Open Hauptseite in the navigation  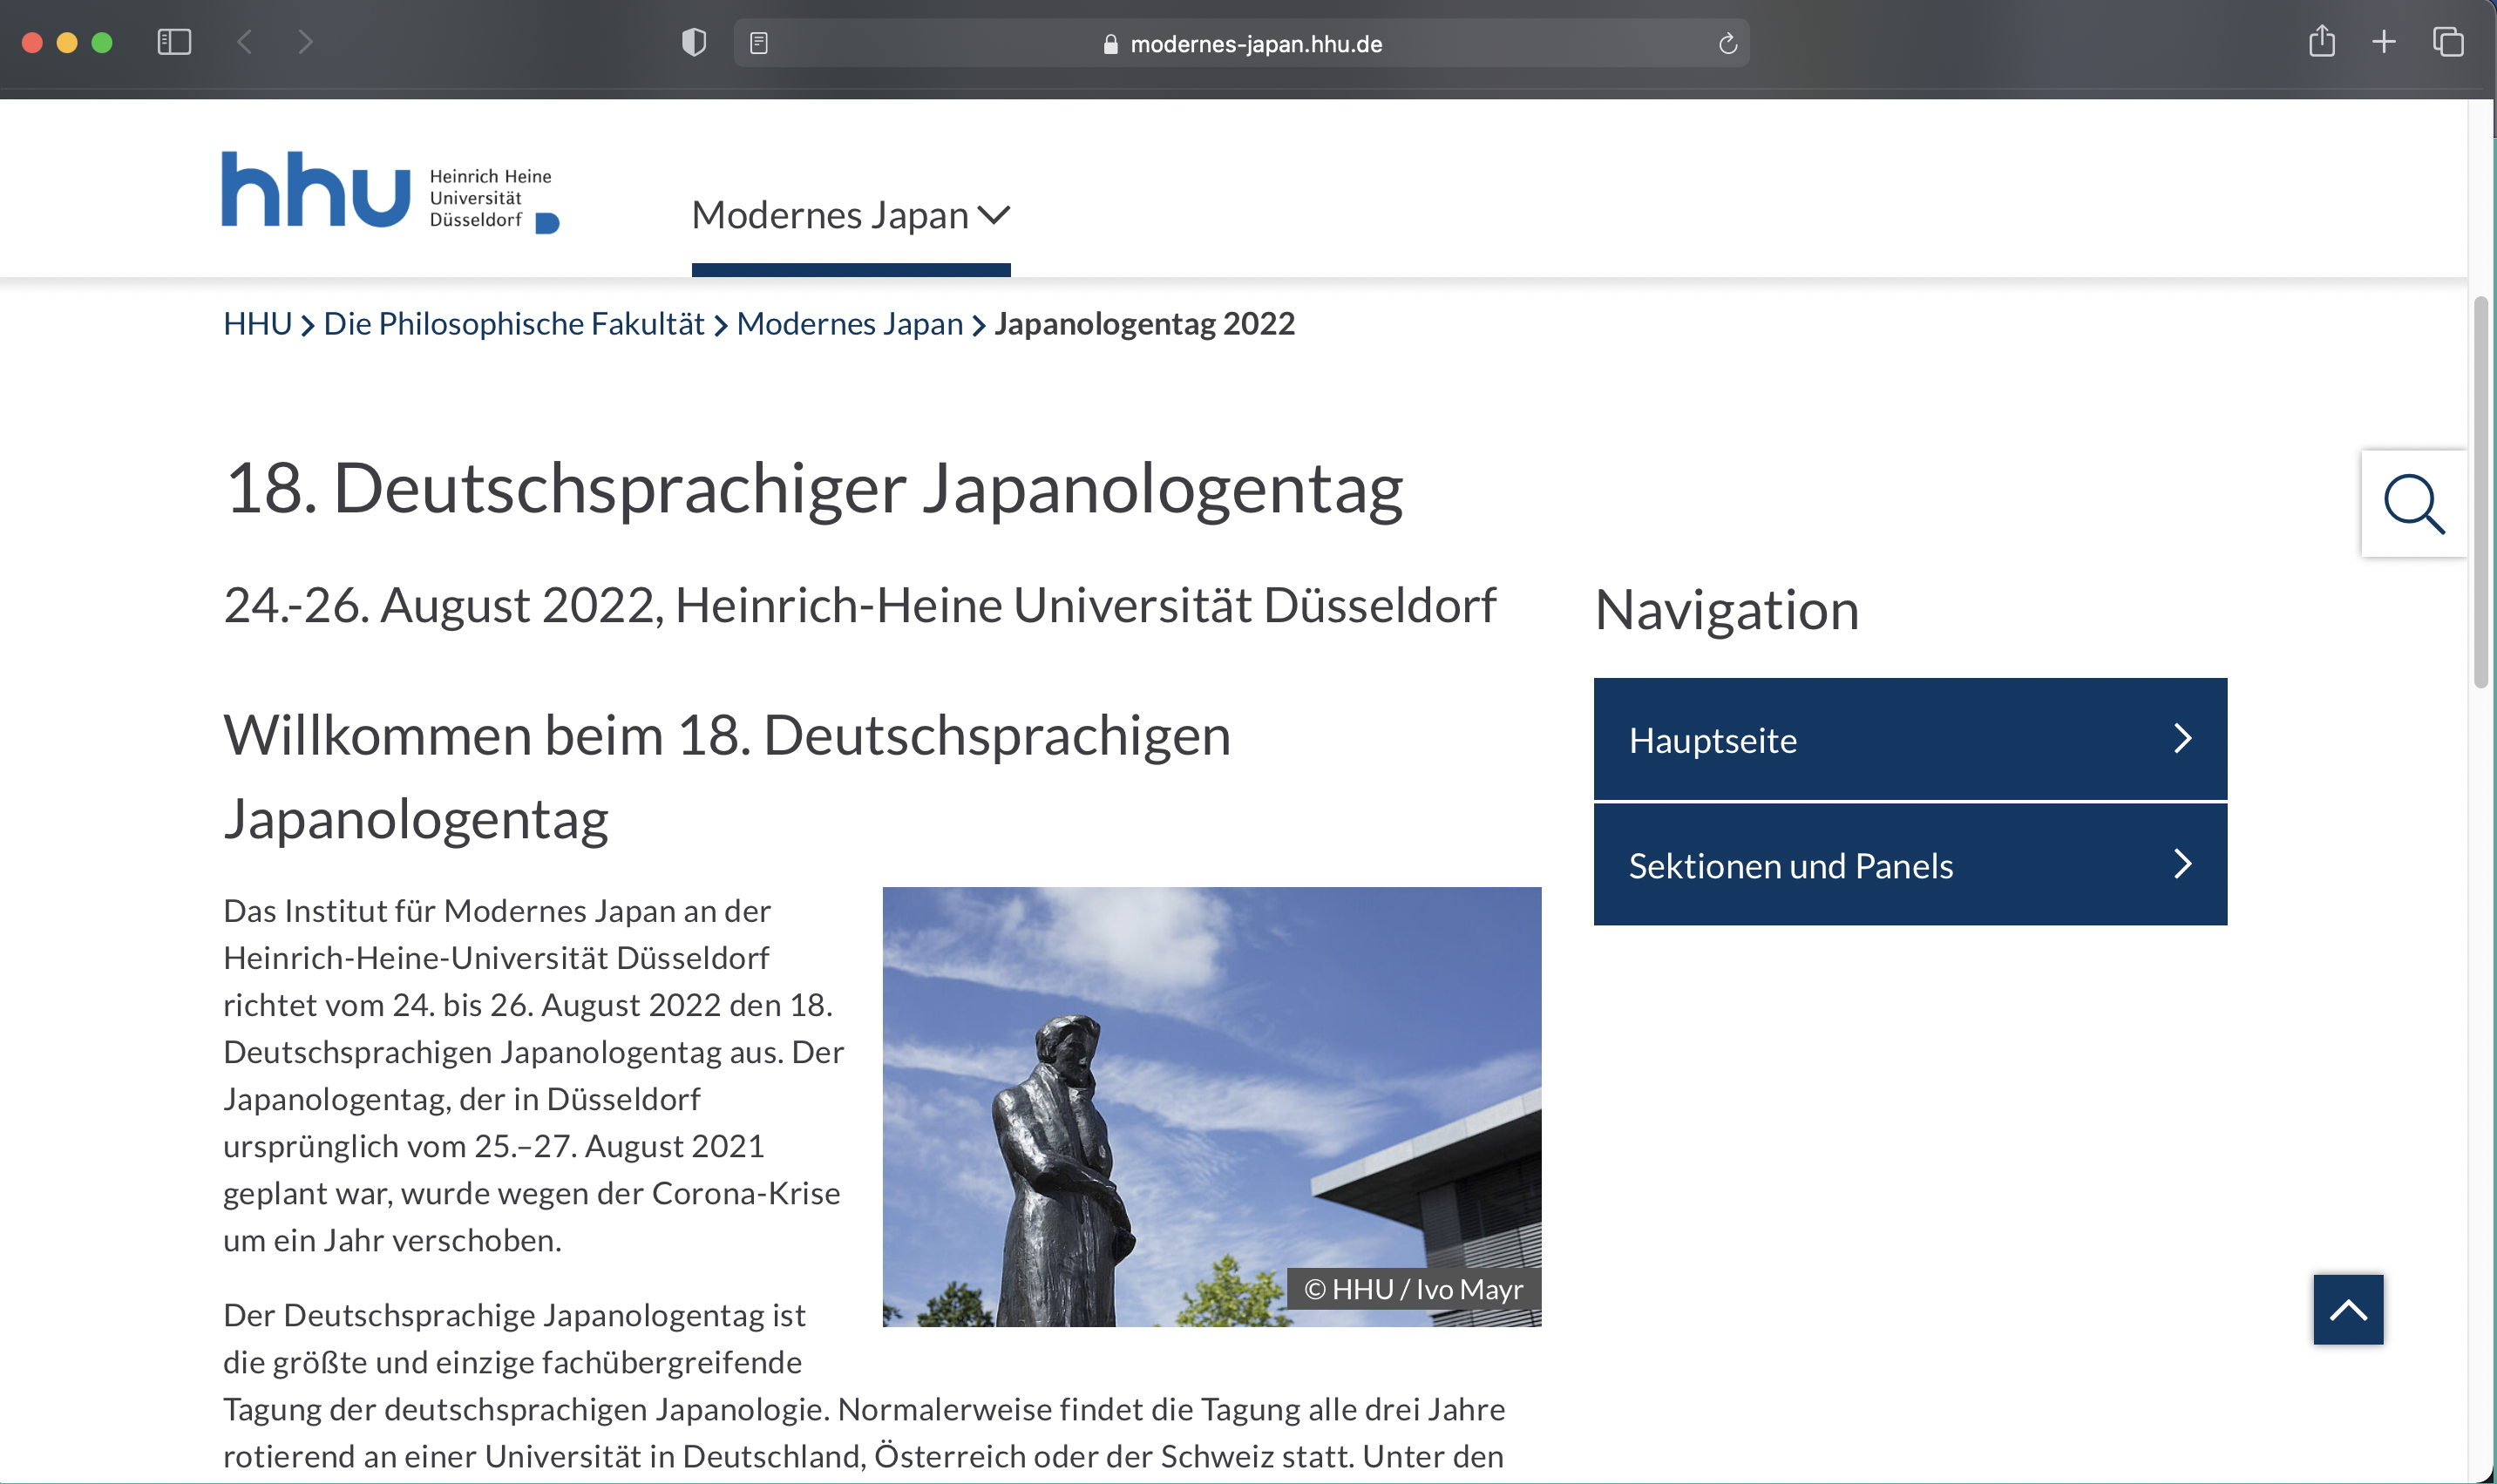tap(1910, 739)
